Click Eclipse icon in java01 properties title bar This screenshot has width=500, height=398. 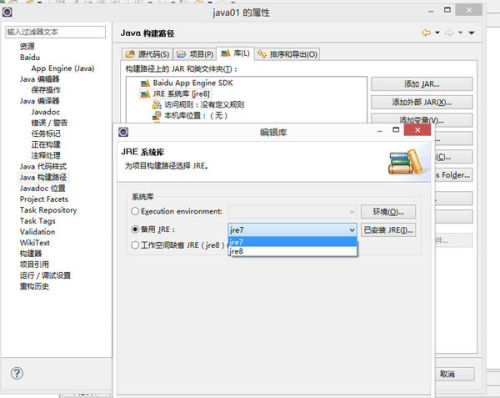click(x=7, y=12)
